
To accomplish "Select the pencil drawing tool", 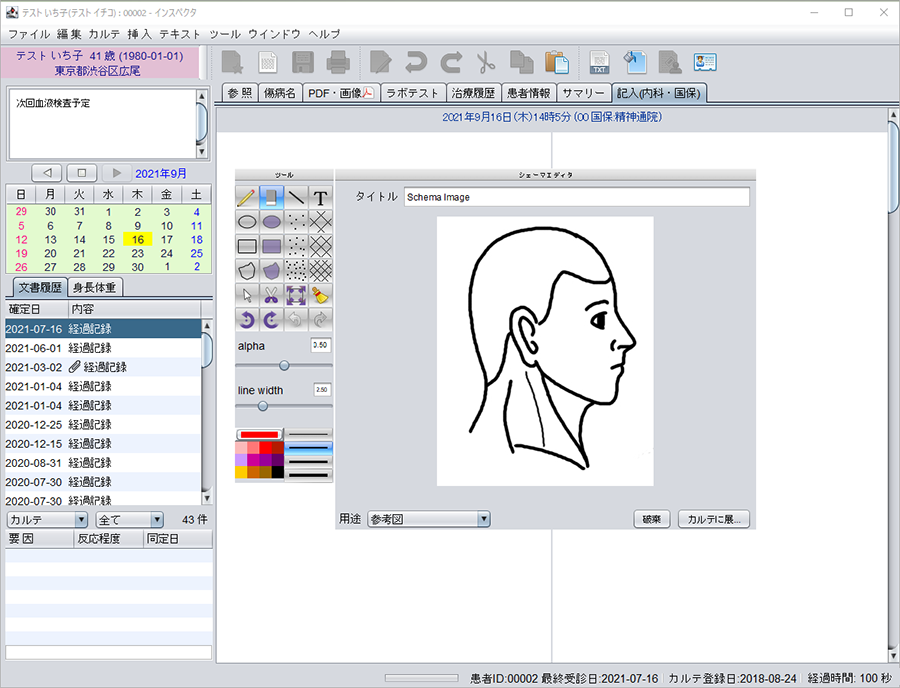I will [x=247, y=198].
